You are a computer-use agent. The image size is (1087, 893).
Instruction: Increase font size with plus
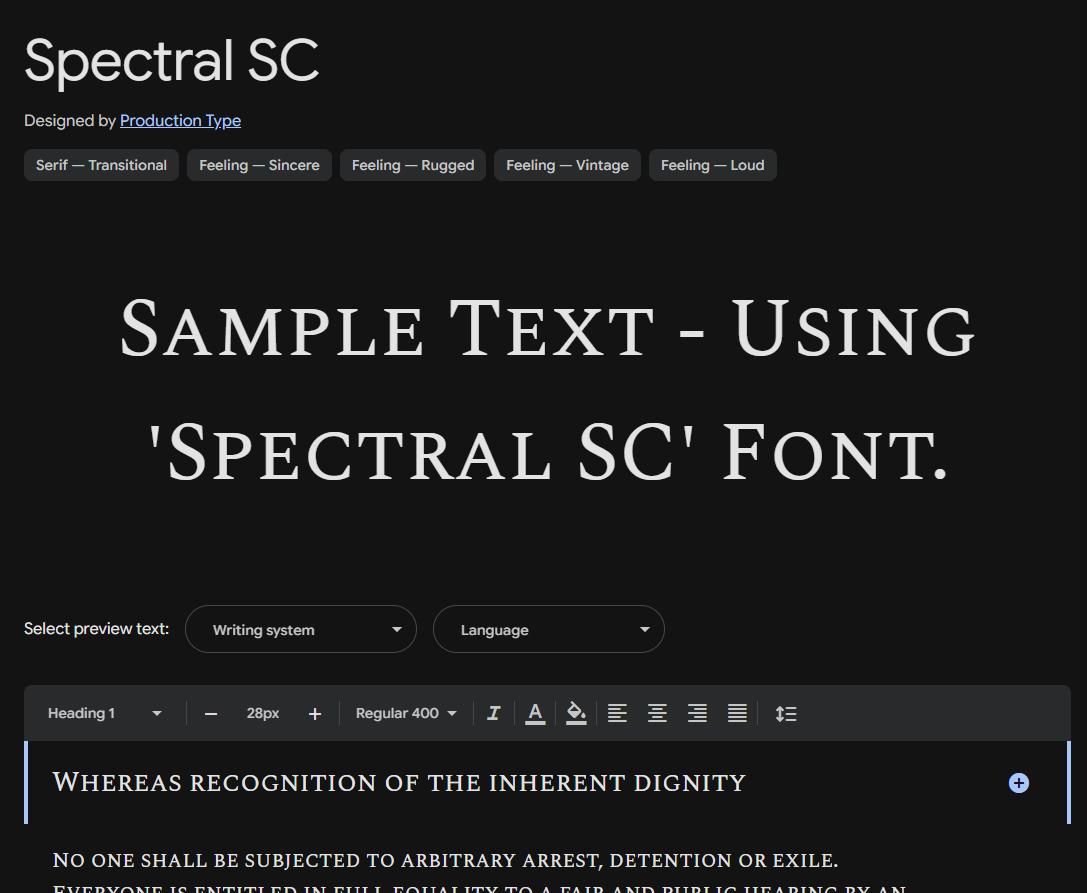pos(315,713)
